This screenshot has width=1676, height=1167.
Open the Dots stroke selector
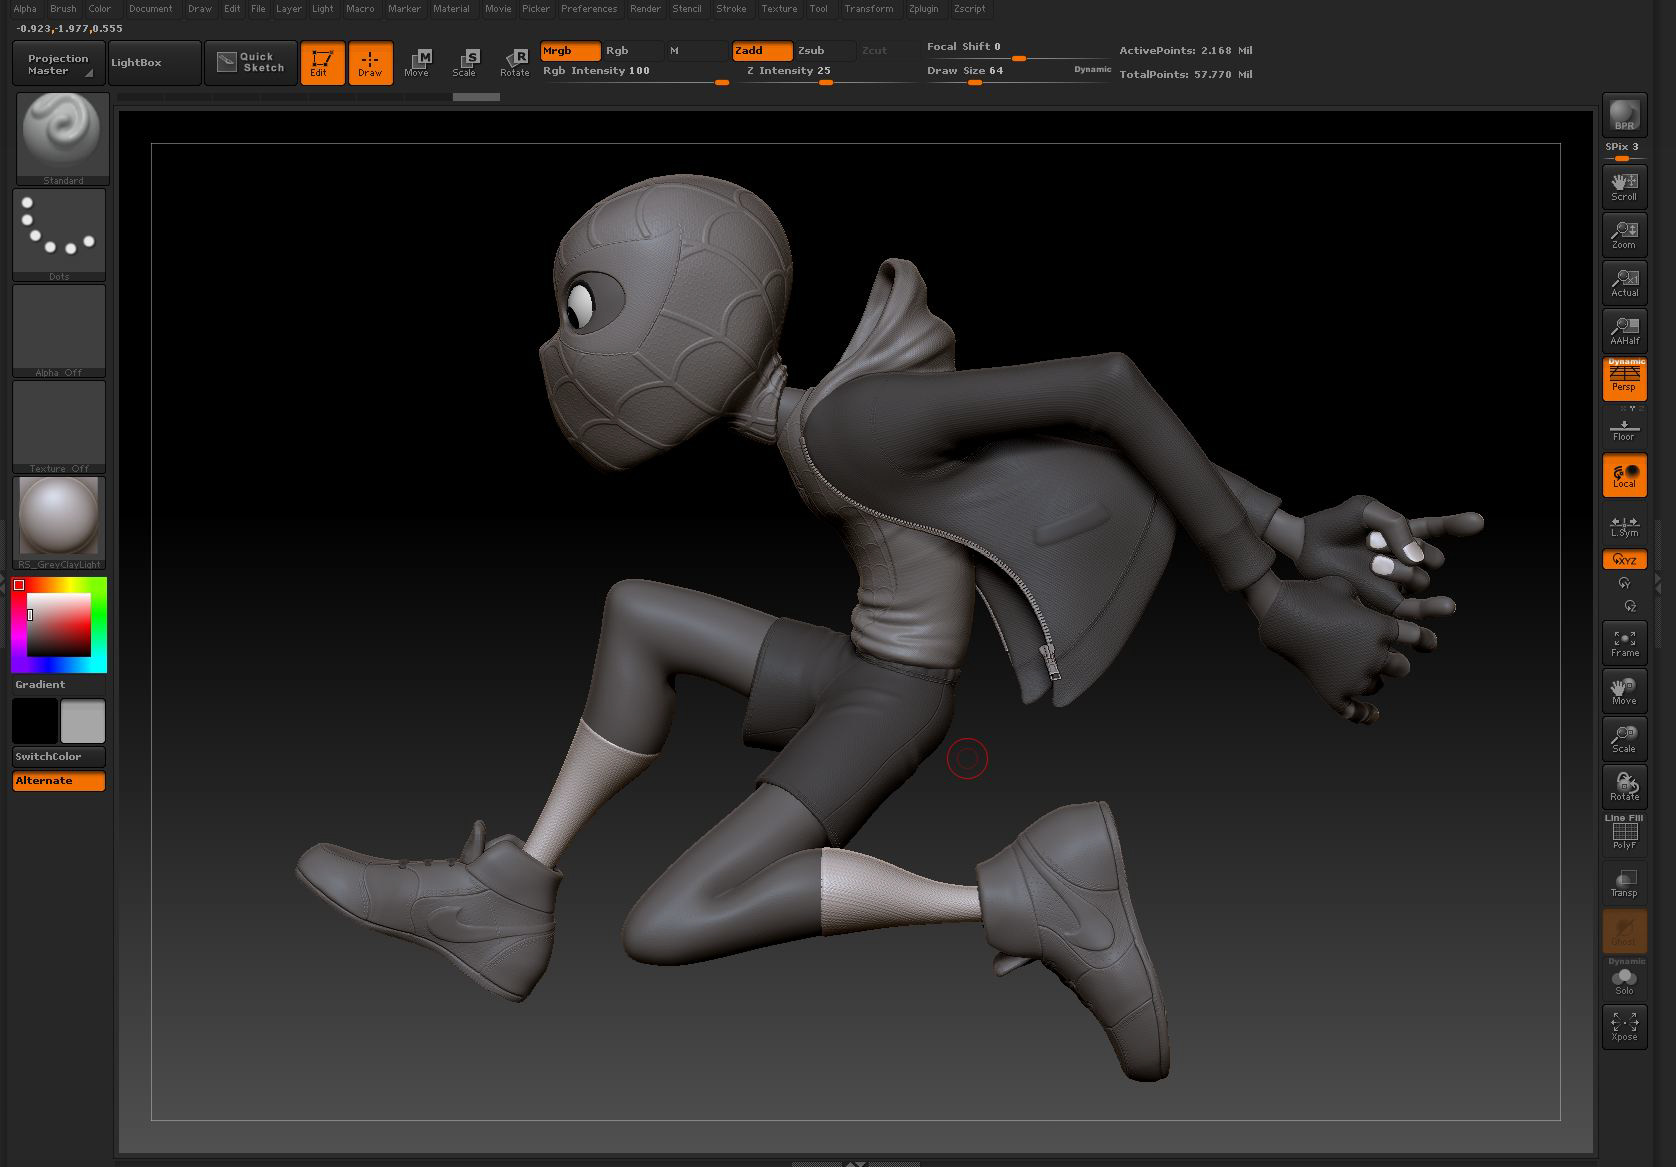click(59, 235)
